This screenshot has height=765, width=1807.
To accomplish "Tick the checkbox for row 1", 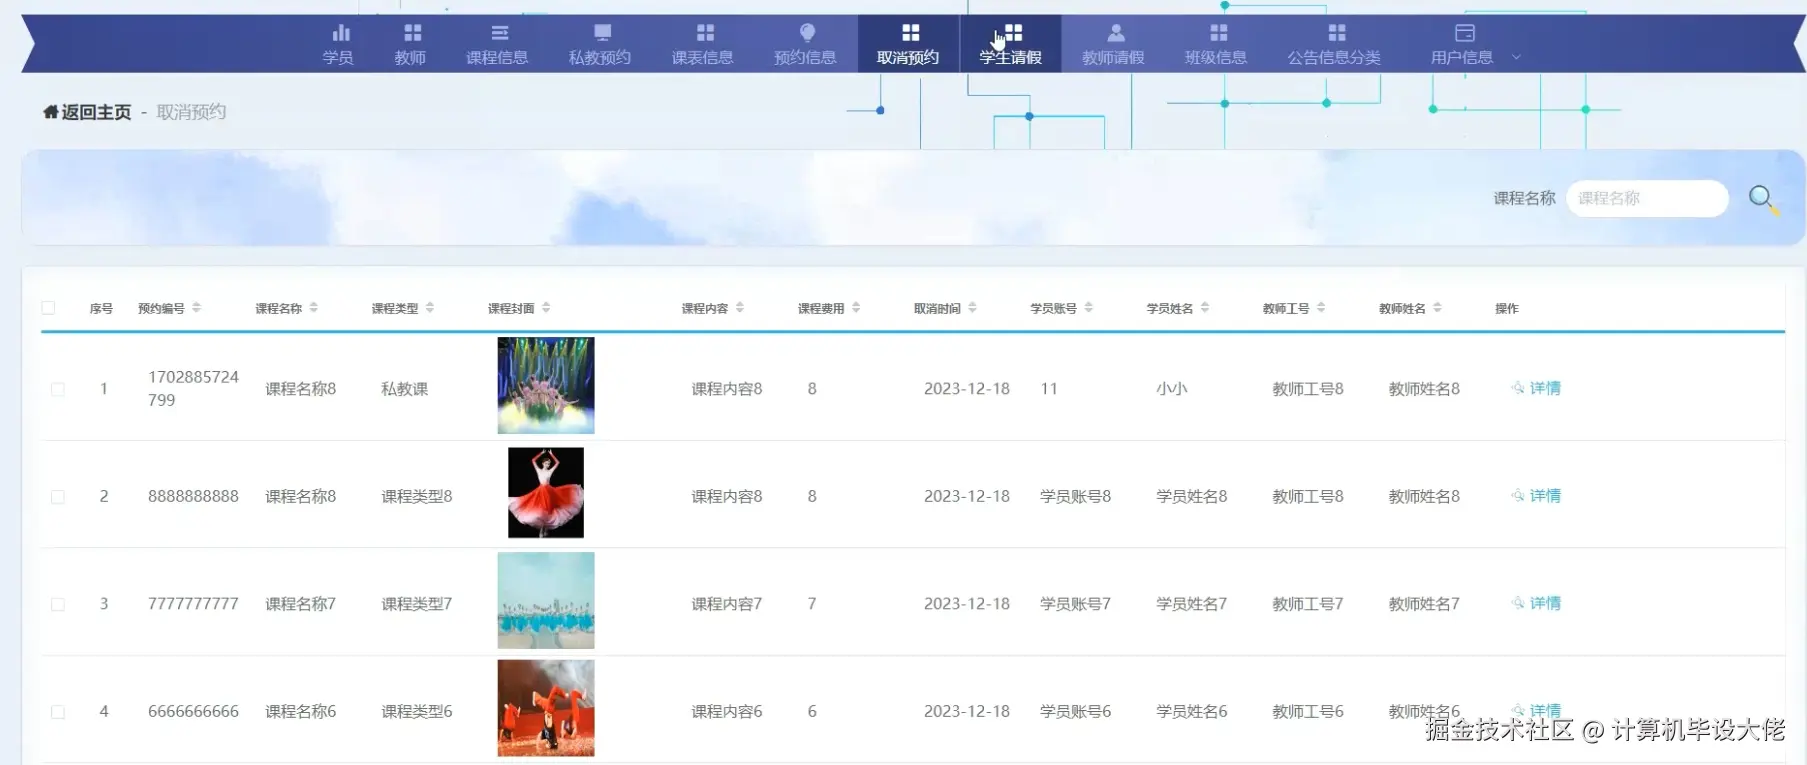I will (58, 389).
